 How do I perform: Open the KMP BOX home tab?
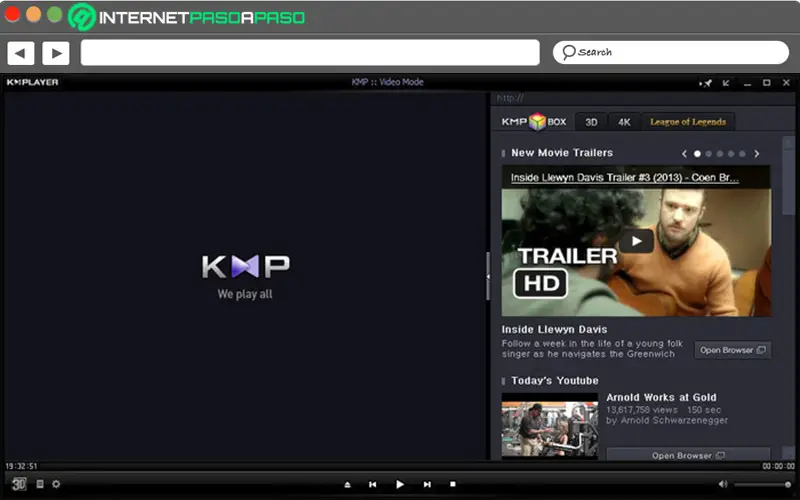[x=534, y=122]
